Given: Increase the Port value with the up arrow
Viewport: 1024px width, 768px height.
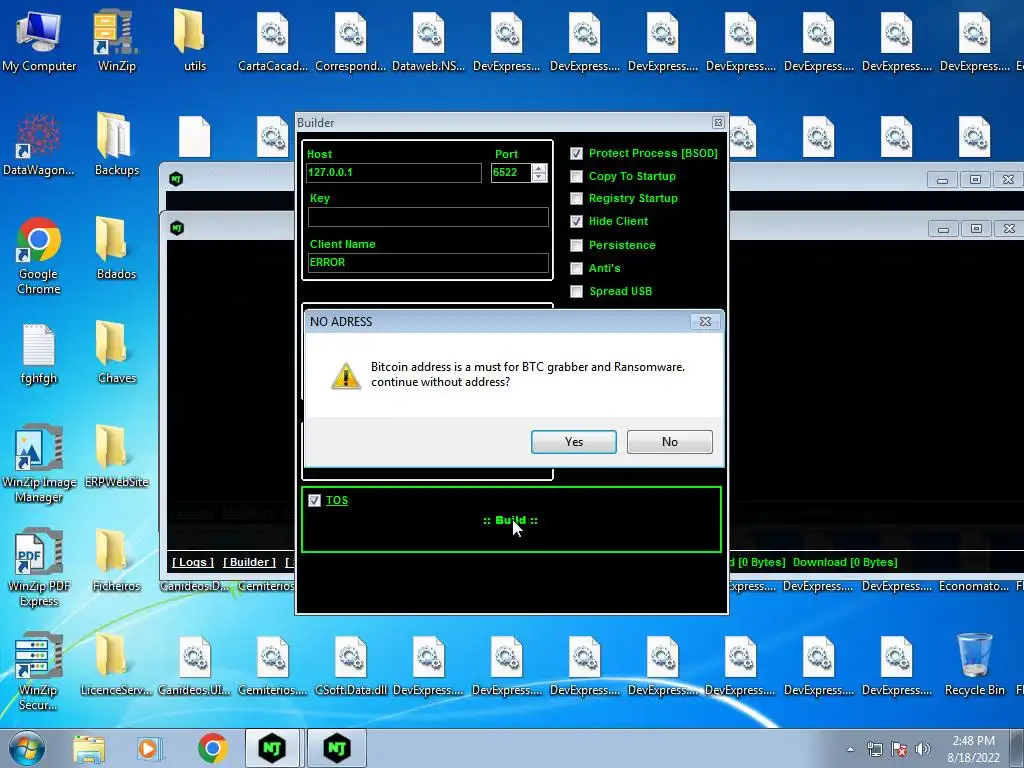Looking at the screenshot, I should coord(539,168).
